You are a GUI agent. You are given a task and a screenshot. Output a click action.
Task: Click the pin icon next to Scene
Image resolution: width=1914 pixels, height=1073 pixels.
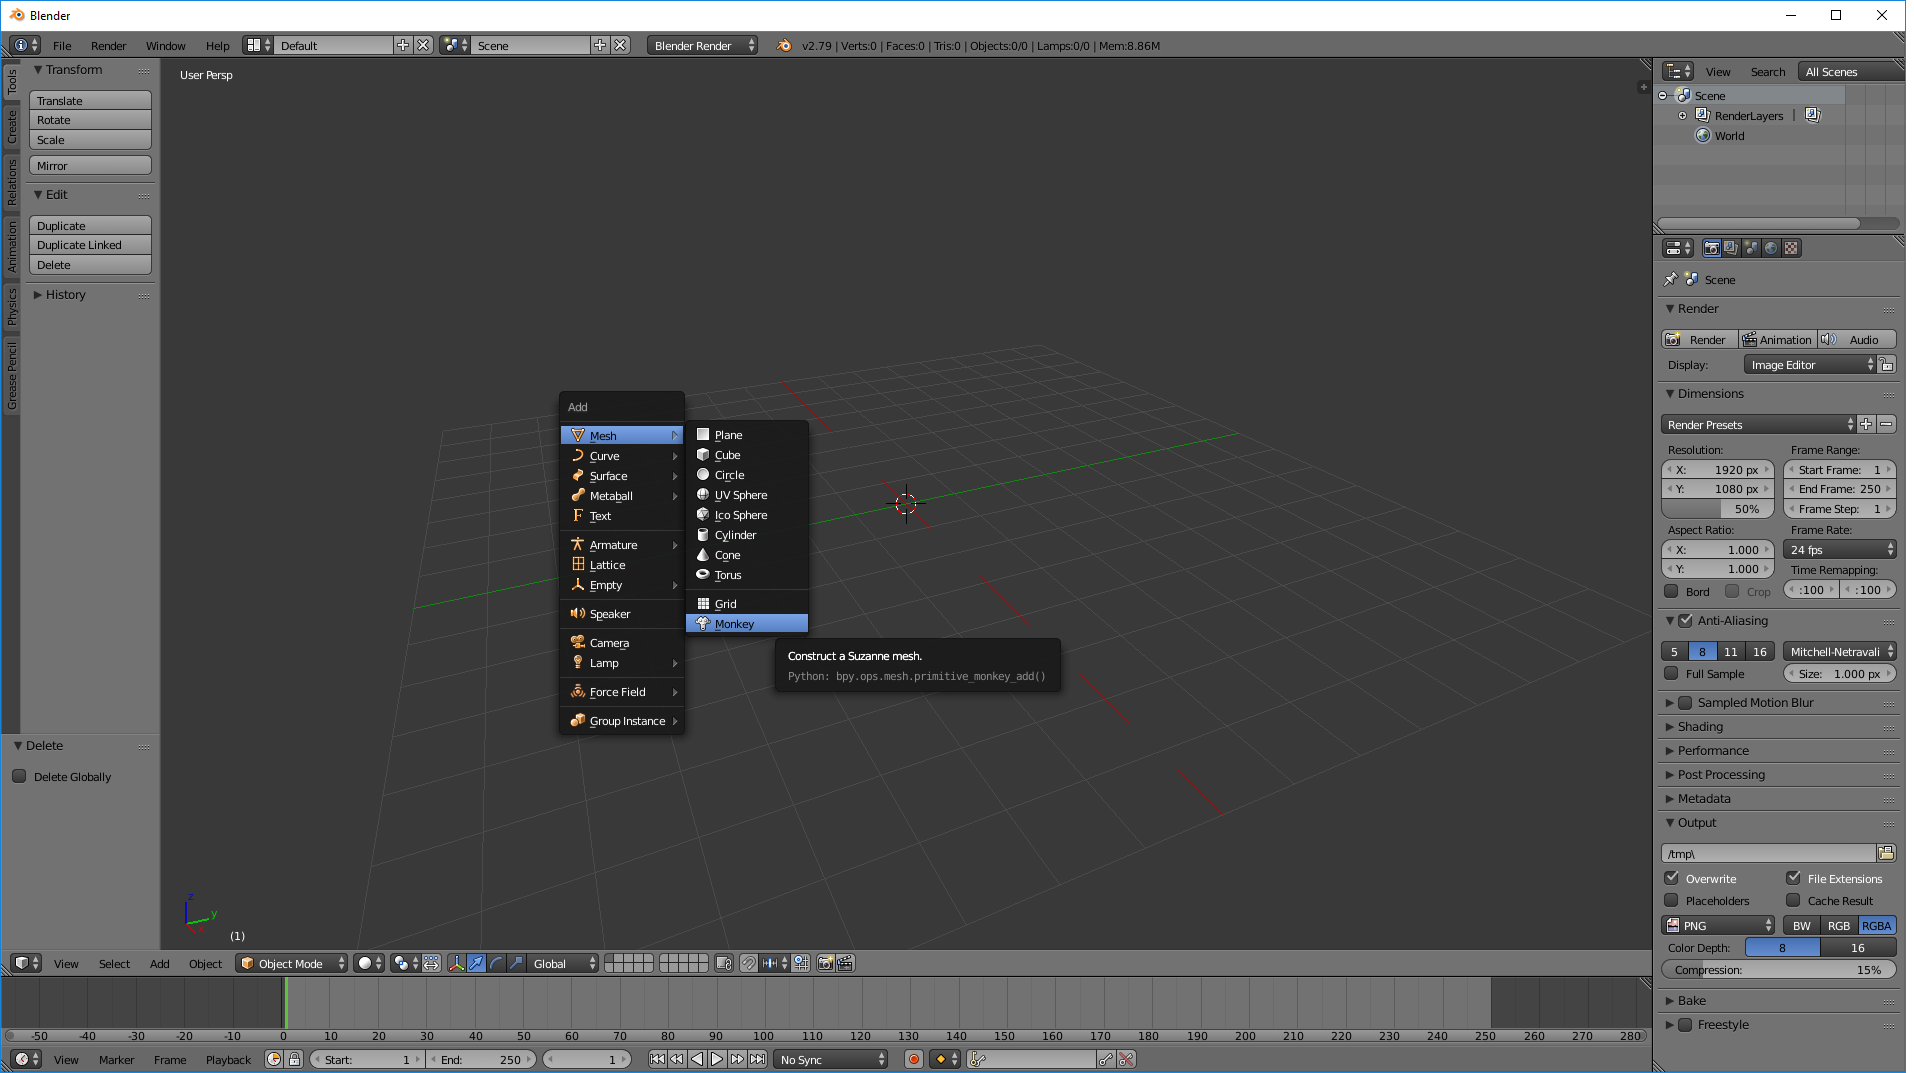(x=1670, y=280)
